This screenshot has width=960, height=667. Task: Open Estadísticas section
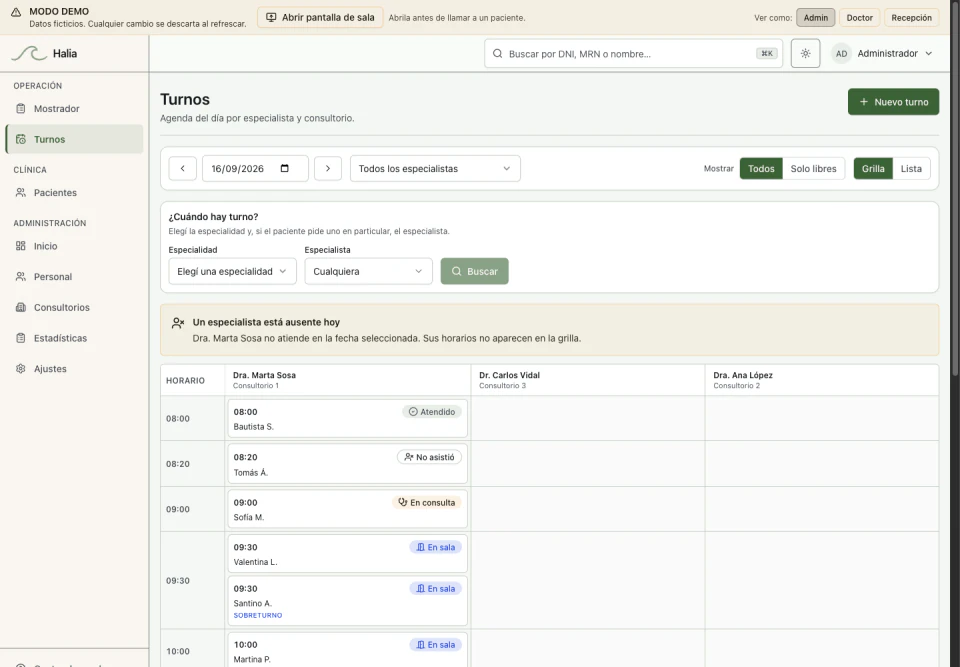tap(74, 337)
